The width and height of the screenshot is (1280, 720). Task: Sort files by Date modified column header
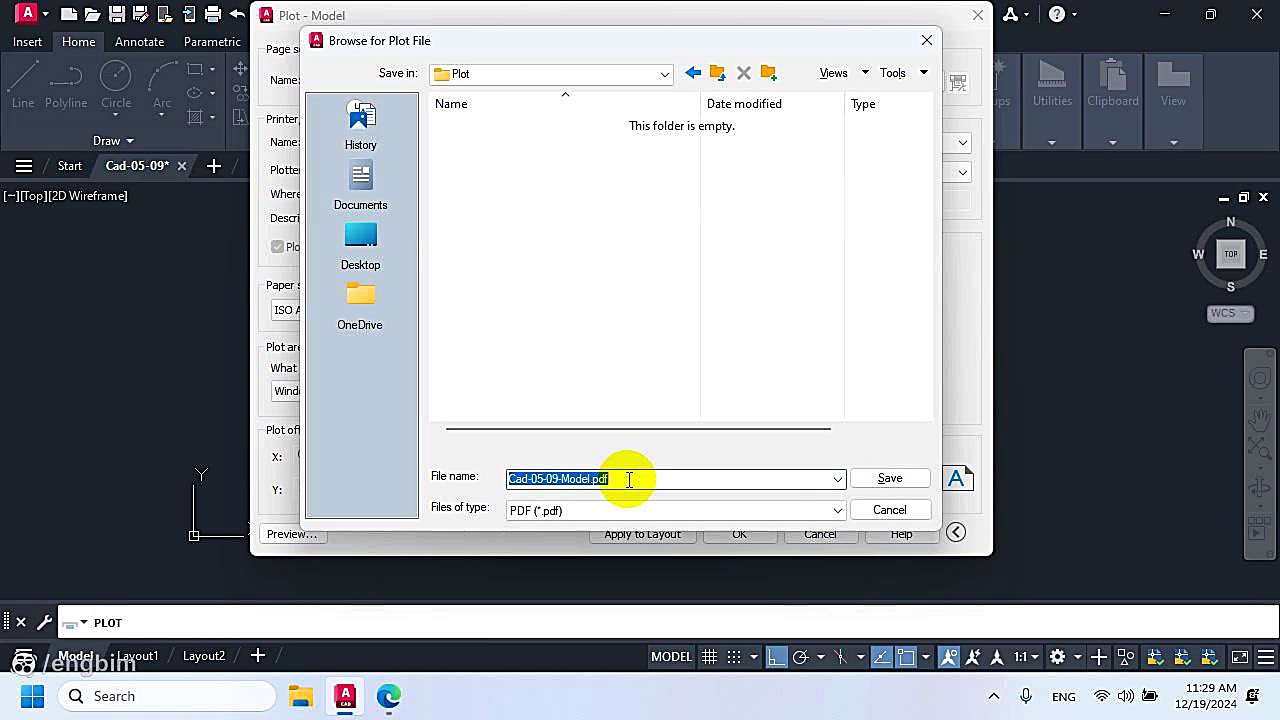(772, 104)
